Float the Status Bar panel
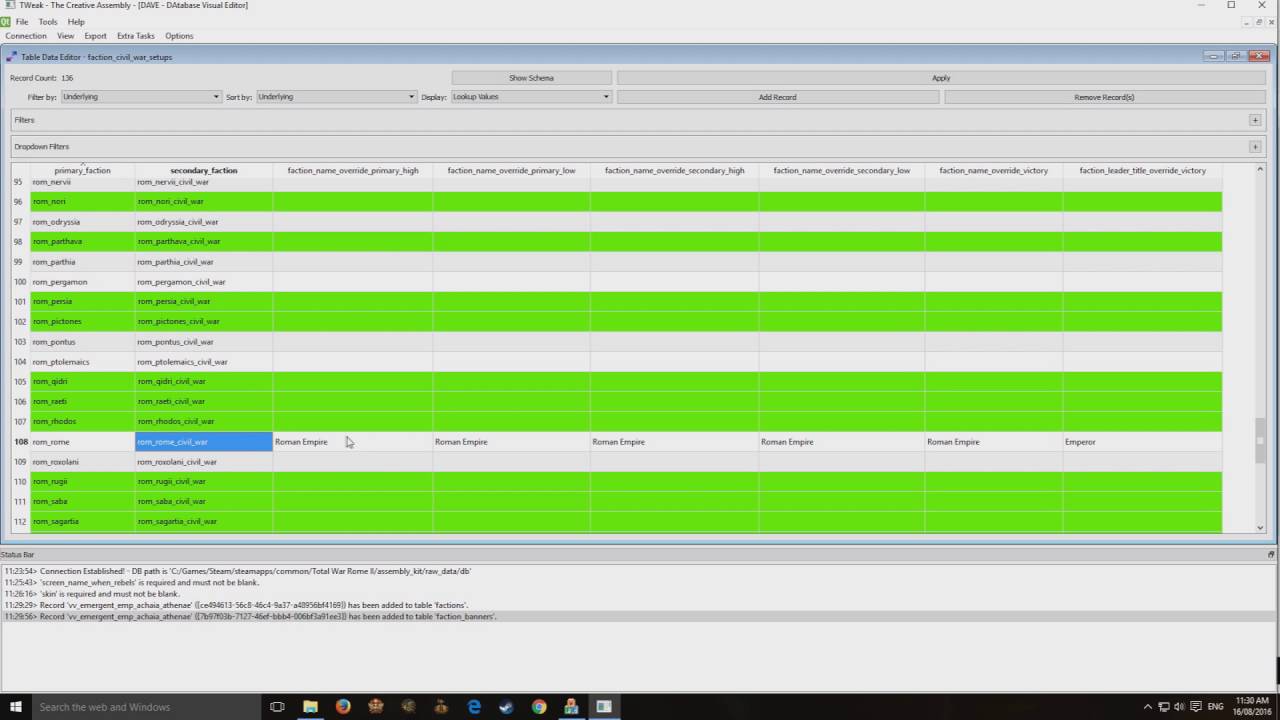 pyautogui.click(x=1271, y=554)
